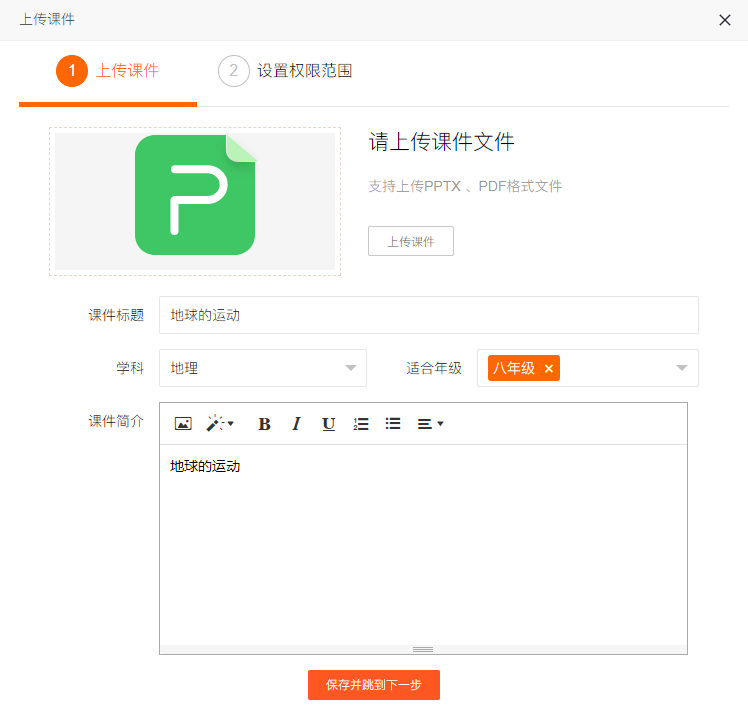This screenshot has height=721, width=748.
Task: Click the 请上传课件文件 heading
Action: click(x=441, y=142)
